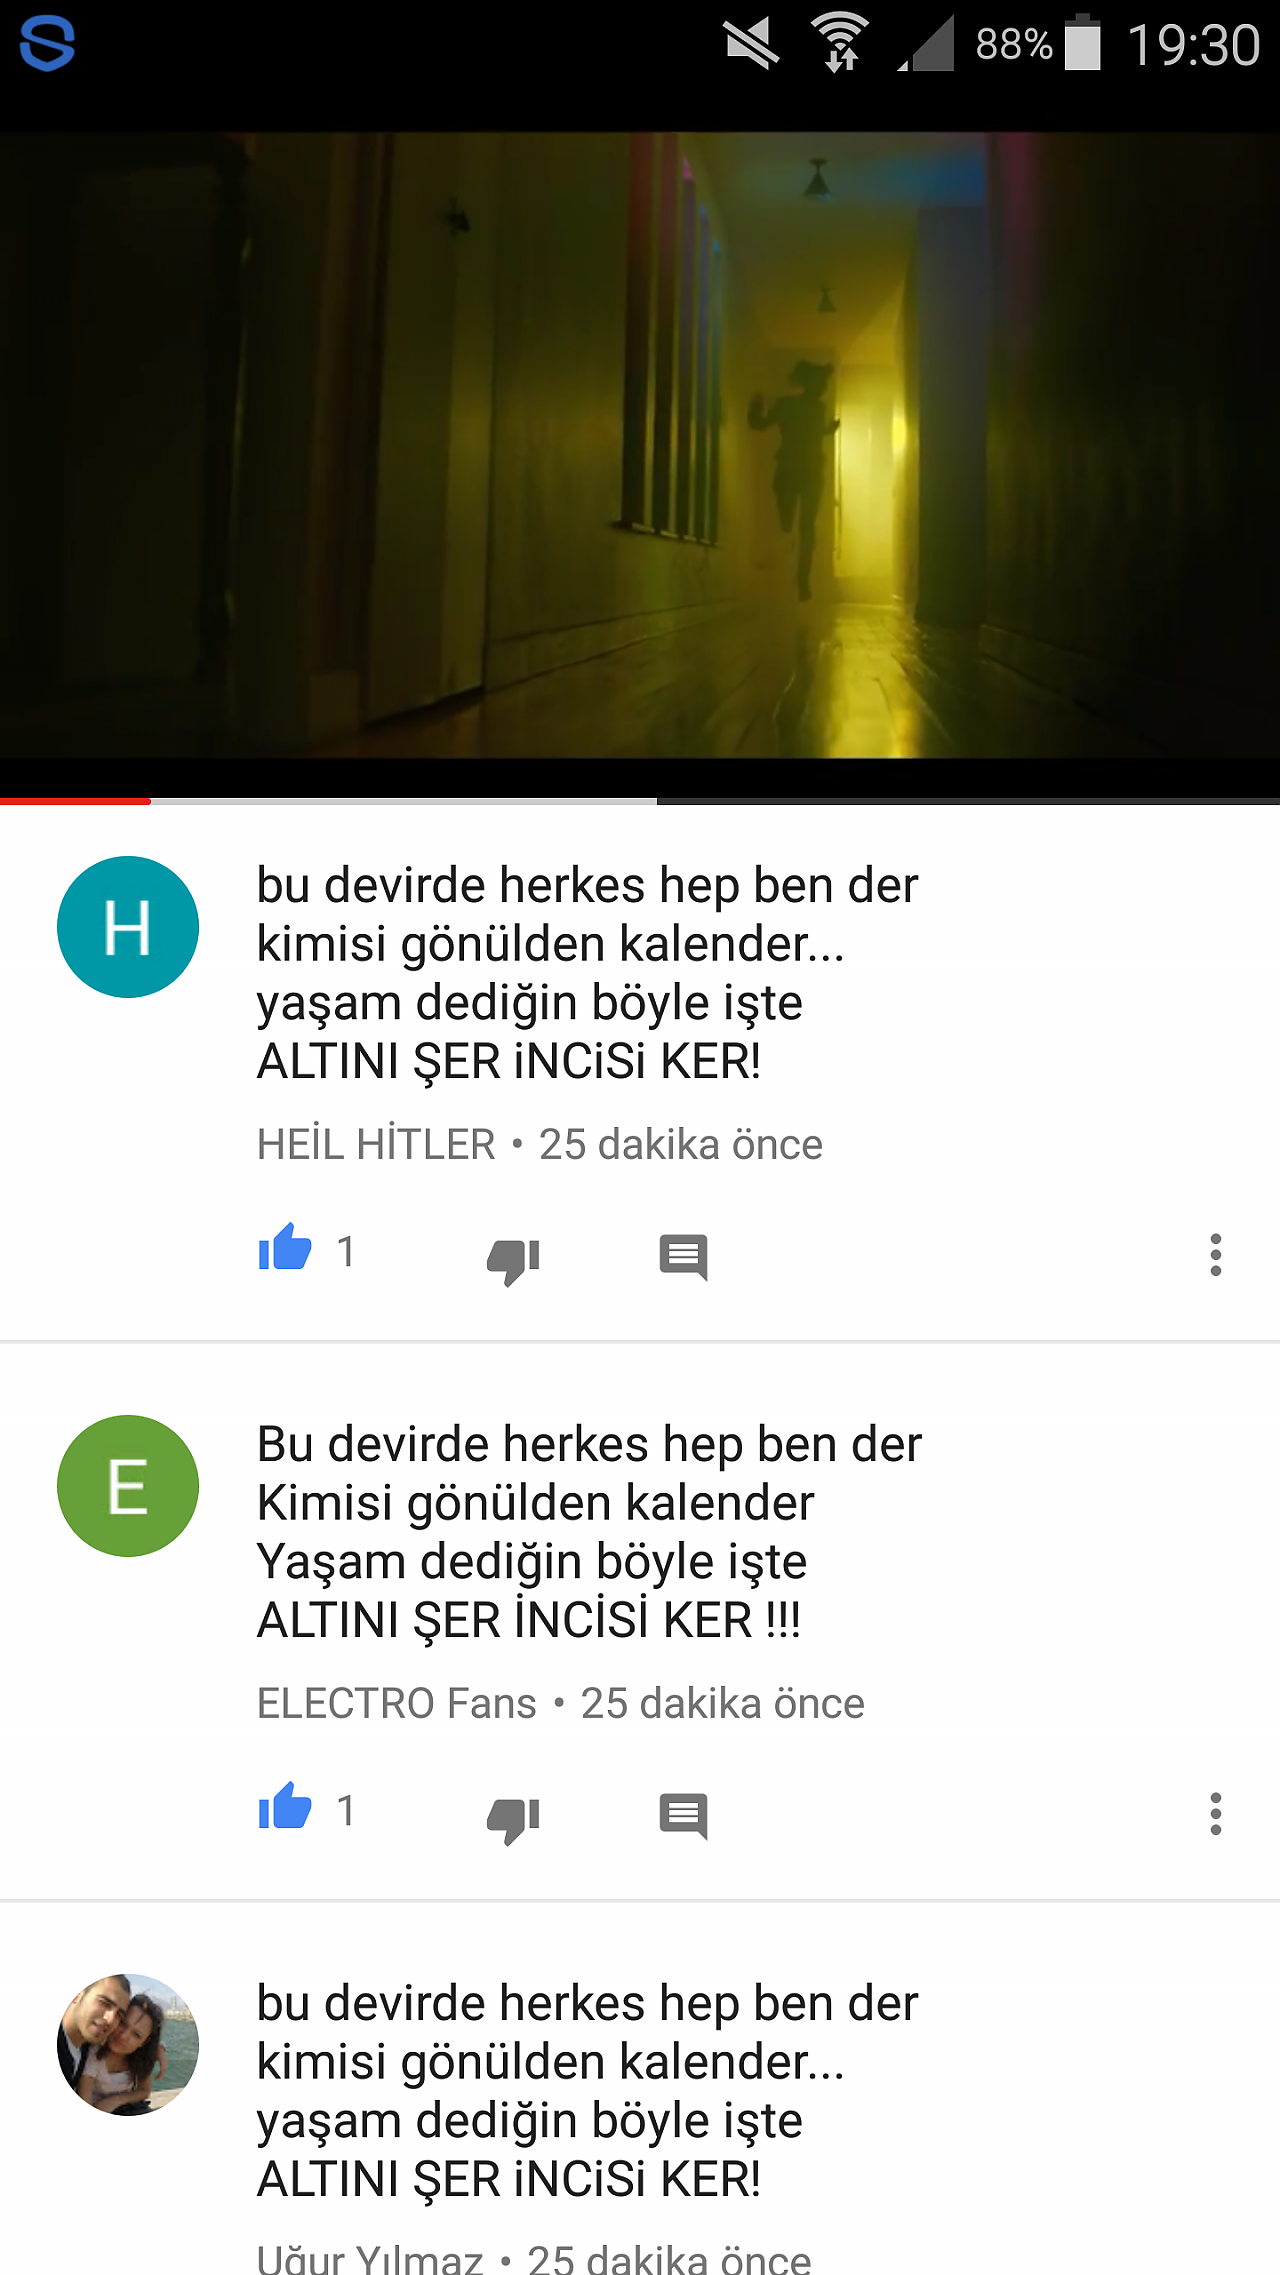1280x2275 pixels.
Task: Tap the muted sound status icon
Action: (x=751, y=44)
